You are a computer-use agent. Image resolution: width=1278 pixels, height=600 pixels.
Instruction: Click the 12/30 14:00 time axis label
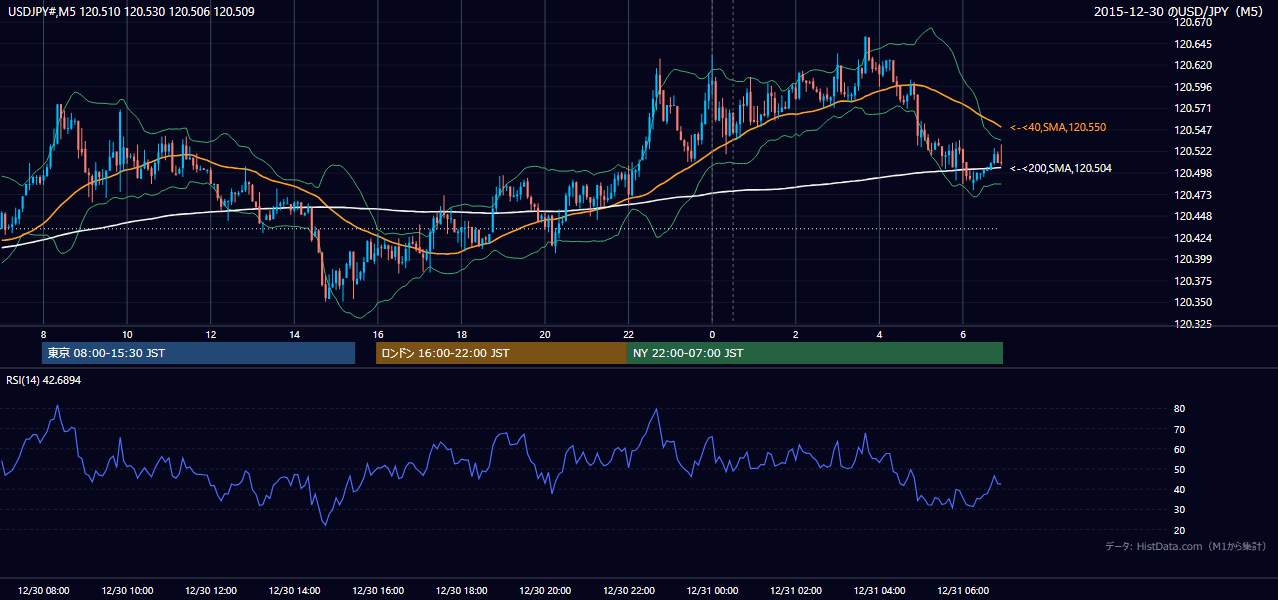pyautogui.click(x=294, y=591)
